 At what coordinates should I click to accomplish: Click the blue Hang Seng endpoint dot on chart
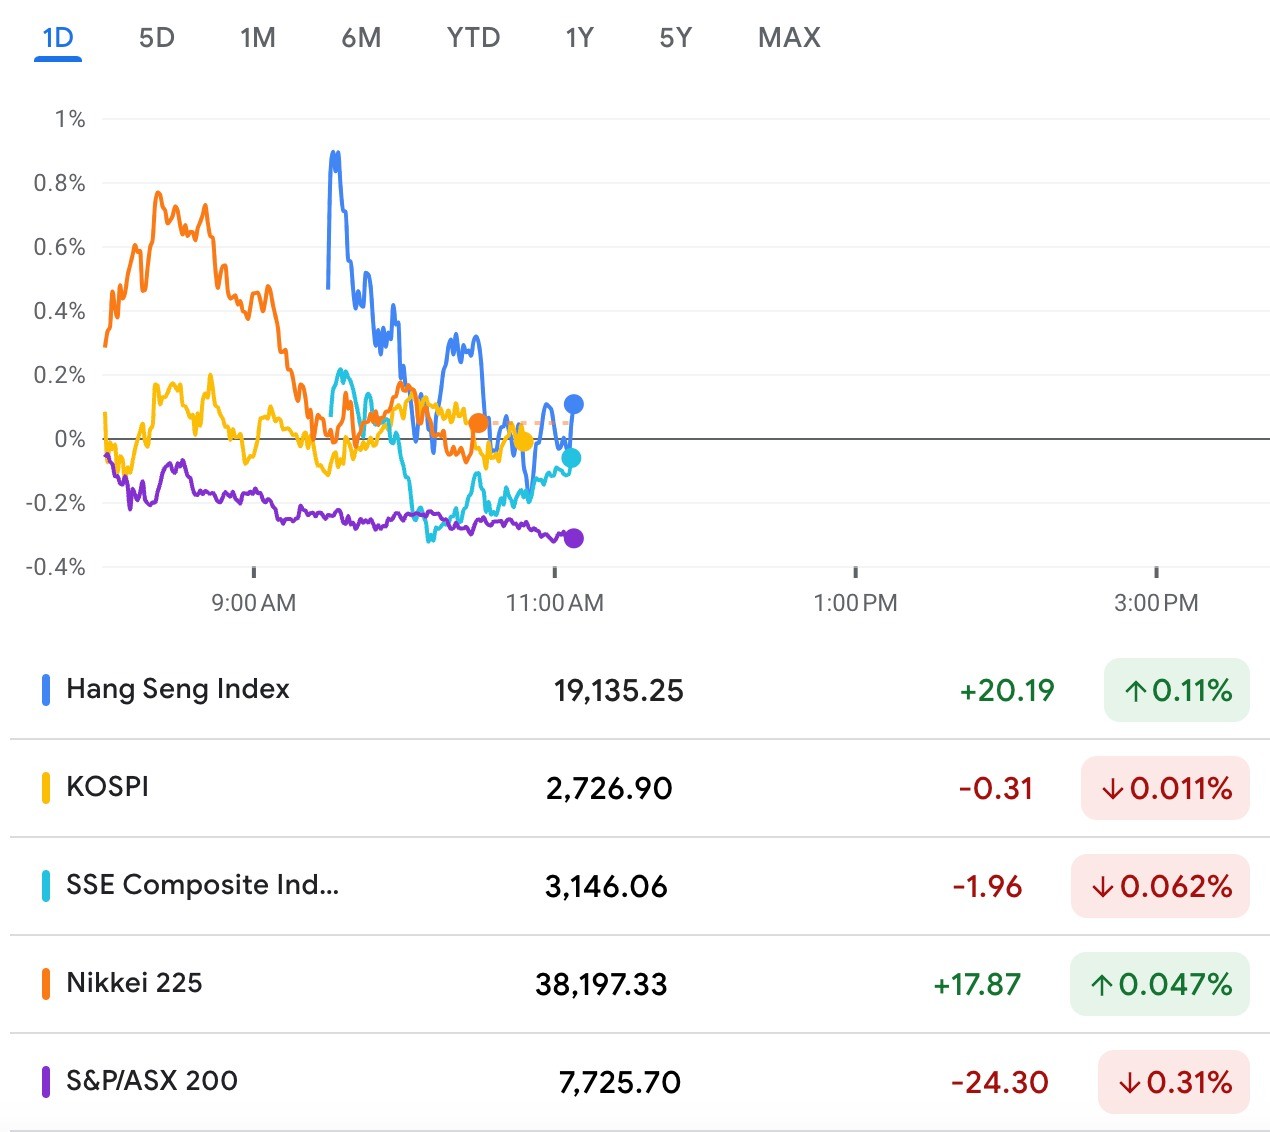(574, 404)
